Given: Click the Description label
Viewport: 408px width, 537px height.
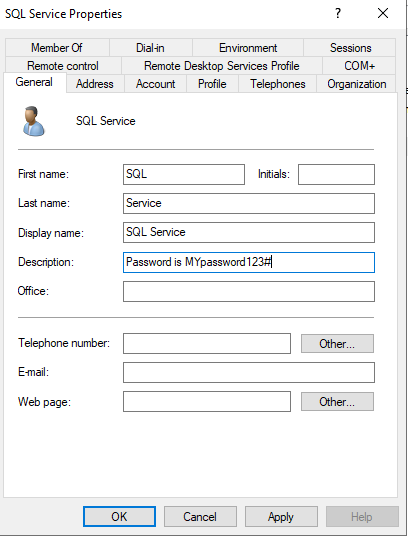Looking at the screenshot, I should [x=46, y=262].
